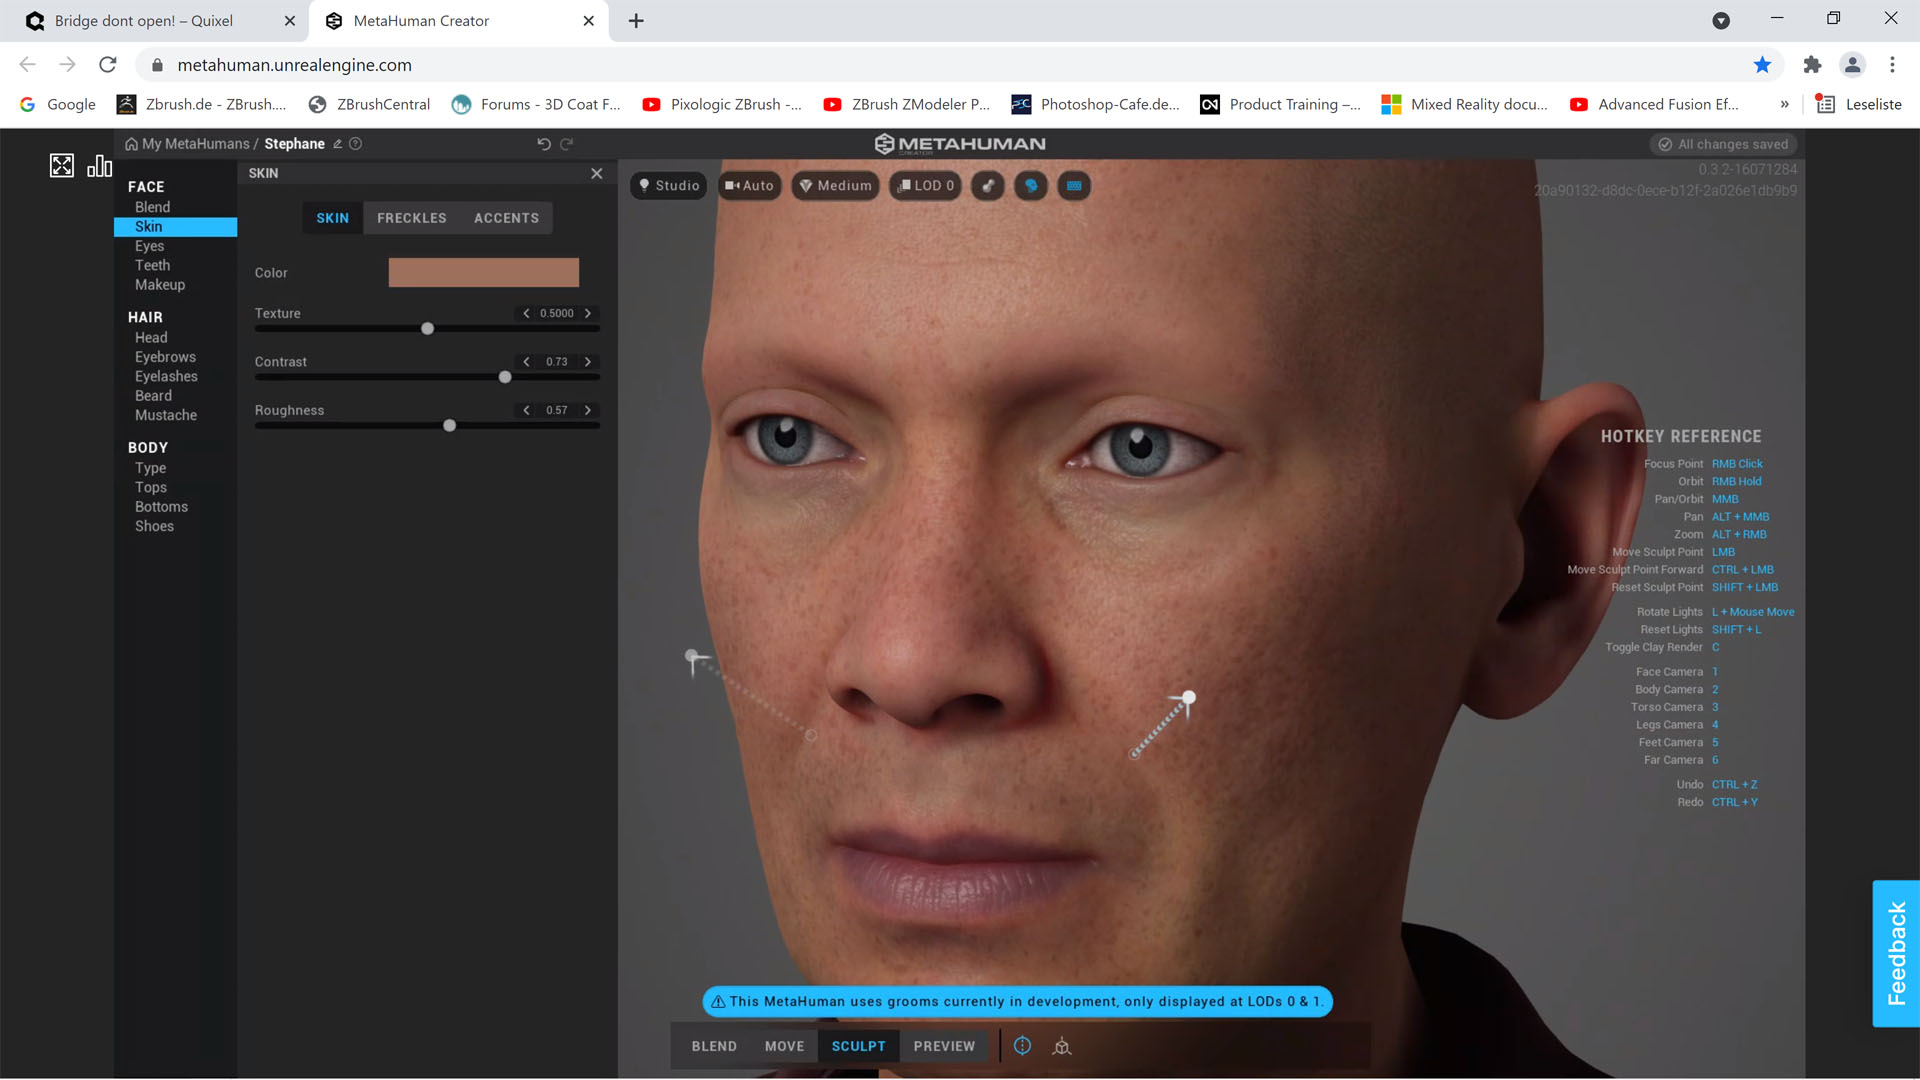This screenshot has width=1920, height=1080.
Task: Open Face Makeup section
Action: click(x=160, y=285)
